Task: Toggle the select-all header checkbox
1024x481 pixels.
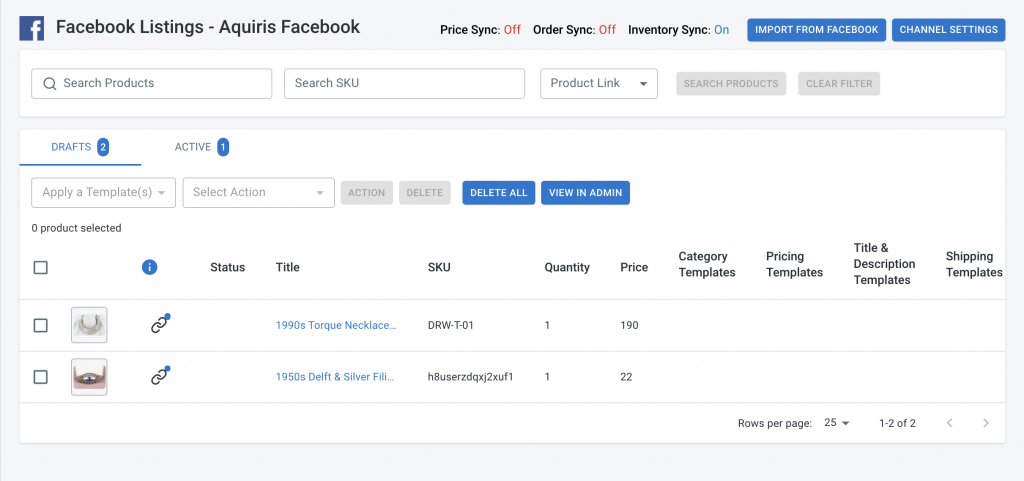Action: (x=40, y=267)
